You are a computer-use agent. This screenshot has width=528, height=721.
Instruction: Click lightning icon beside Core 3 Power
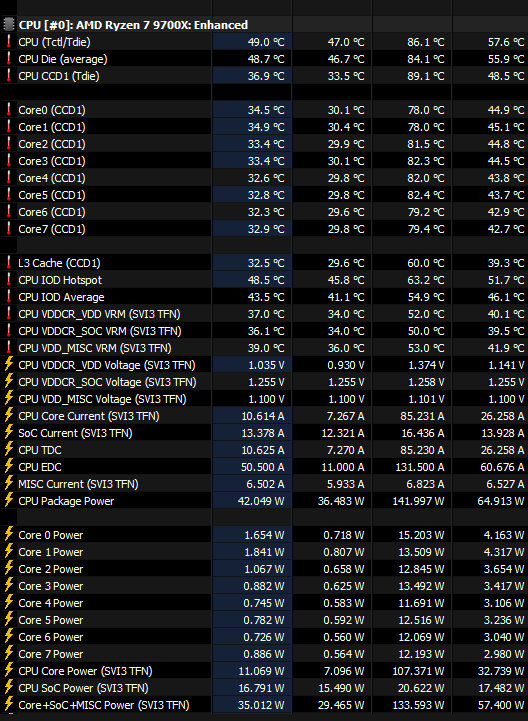point(9,586)
